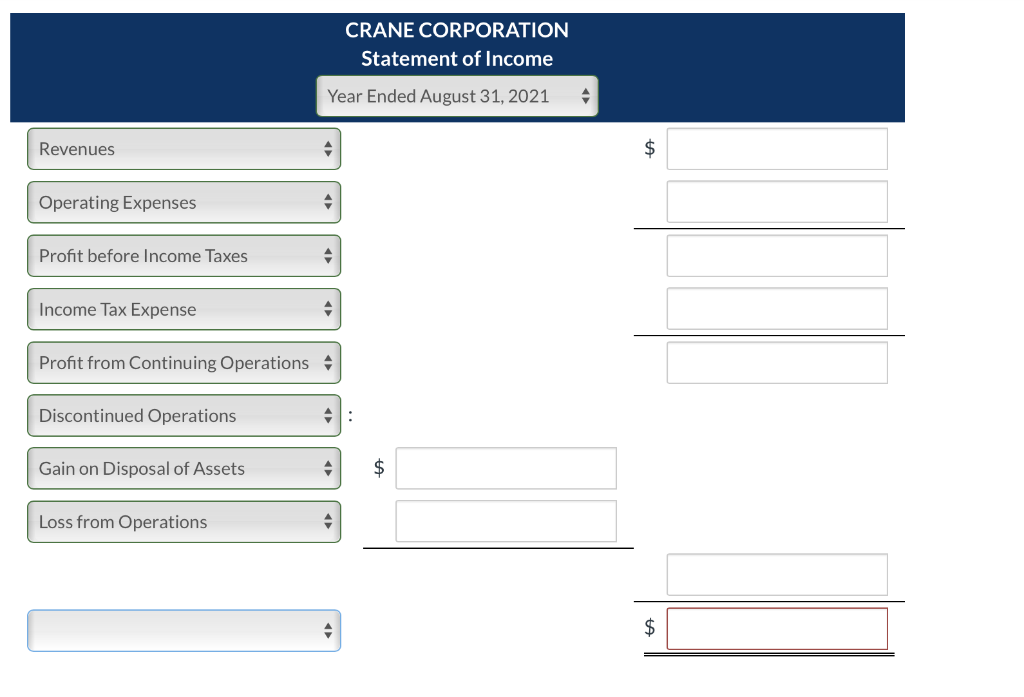Click the CRANE CORPORATION title

tap(457, 30)
